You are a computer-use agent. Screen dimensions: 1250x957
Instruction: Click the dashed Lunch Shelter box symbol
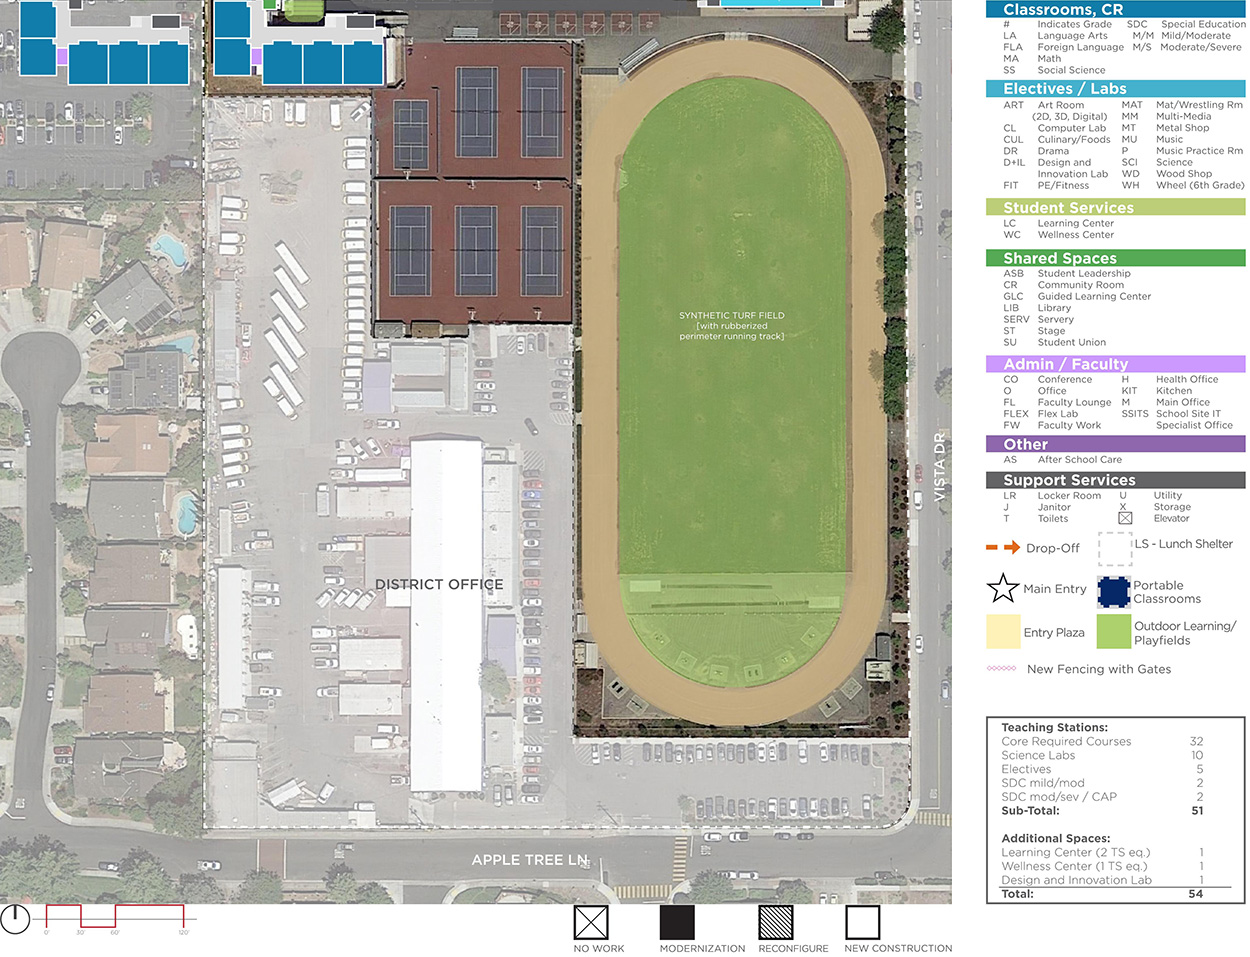pos(1115,549)
